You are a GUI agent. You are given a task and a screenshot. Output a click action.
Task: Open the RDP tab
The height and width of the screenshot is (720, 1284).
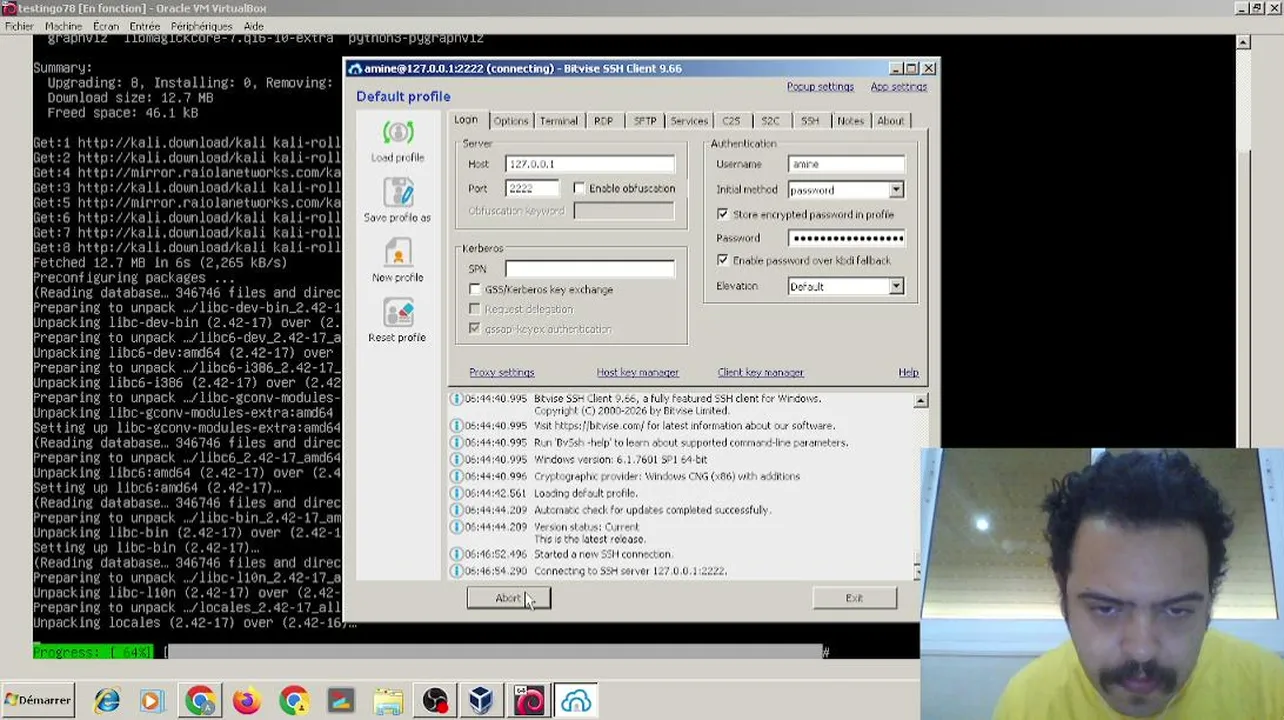tap(603, 121)
